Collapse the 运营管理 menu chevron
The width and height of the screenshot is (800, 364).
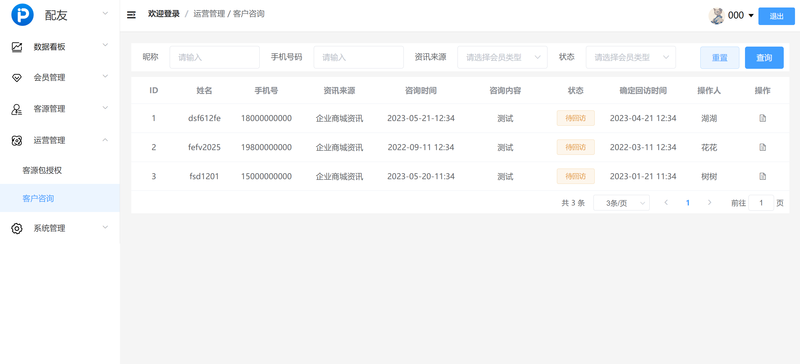tap(105, 139)
